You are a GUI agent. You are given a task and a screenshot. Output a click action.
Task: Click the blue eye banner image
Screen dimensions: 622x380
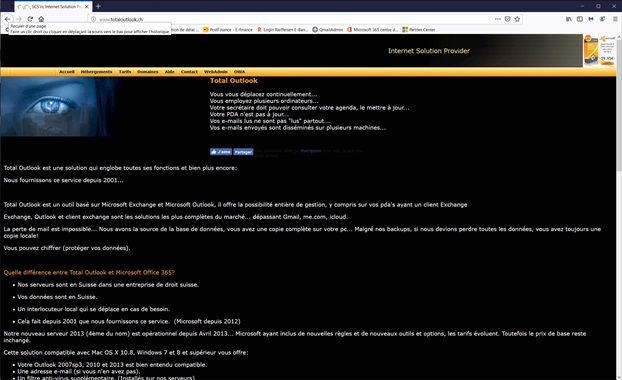click(60, 107)
